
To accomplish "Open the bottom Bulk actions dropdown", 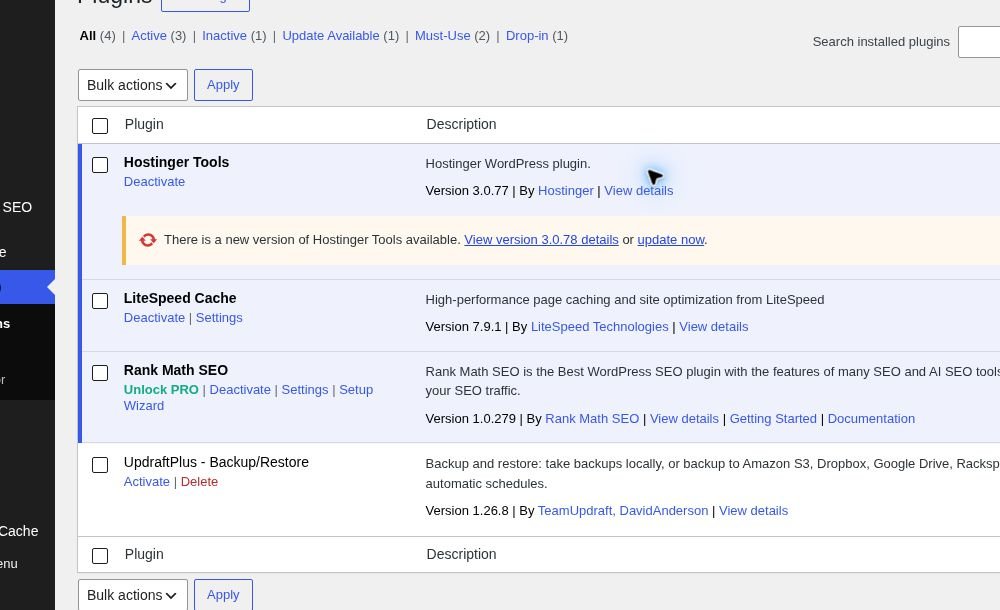I will click(133, 595).
